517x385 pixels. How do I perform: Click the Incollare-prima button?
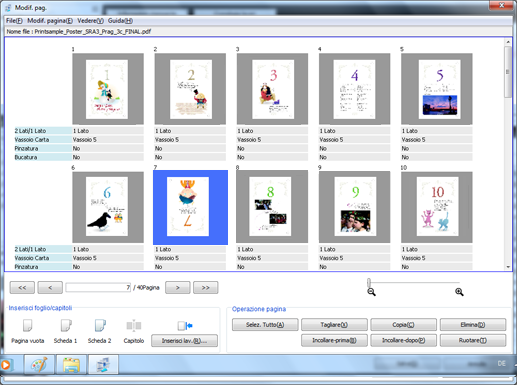(x=334, y=340)
